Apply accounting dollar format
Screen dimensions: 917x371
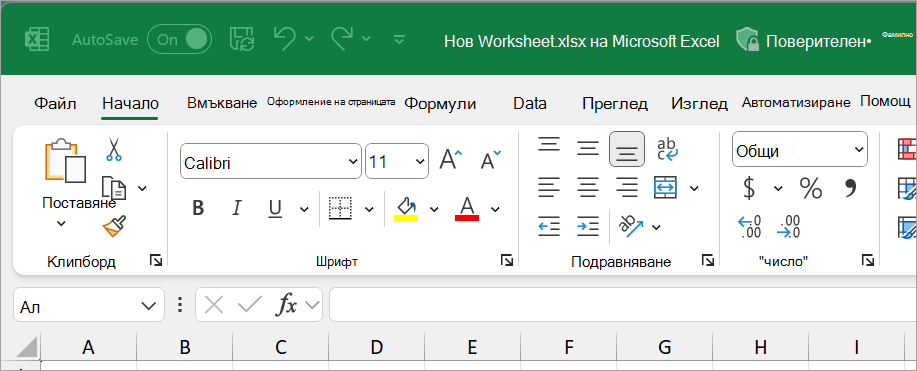[x=749, y=188]
